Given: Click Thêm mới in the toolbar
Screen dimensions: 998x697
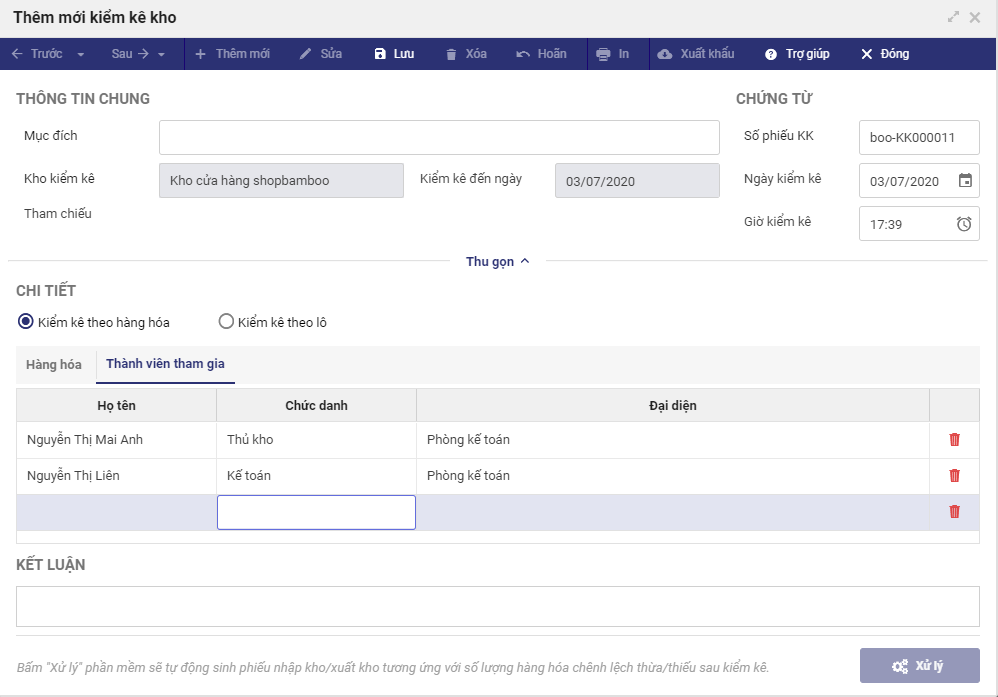Looking at the screenshot, I should [232, 54].
